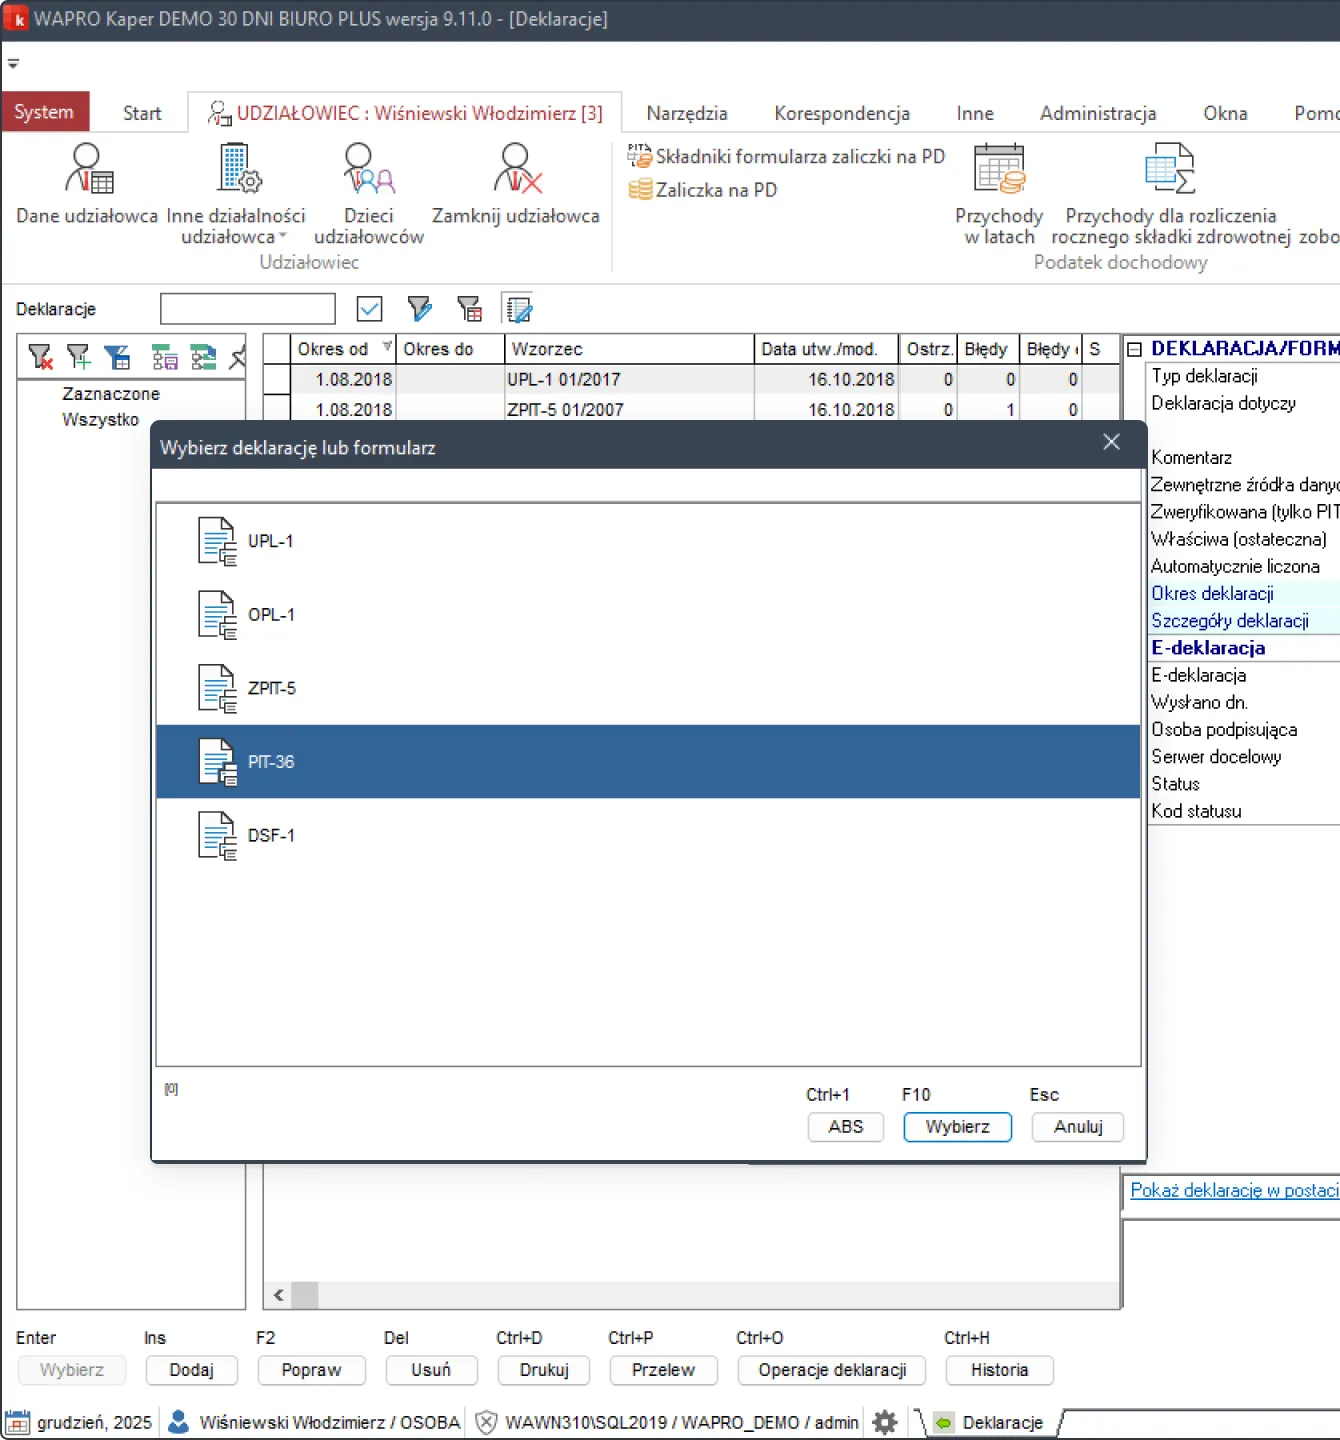This screenshot has width=1340, height=1440.
Task: Open Operacje deklaracji button
Action: [832, 1370]
